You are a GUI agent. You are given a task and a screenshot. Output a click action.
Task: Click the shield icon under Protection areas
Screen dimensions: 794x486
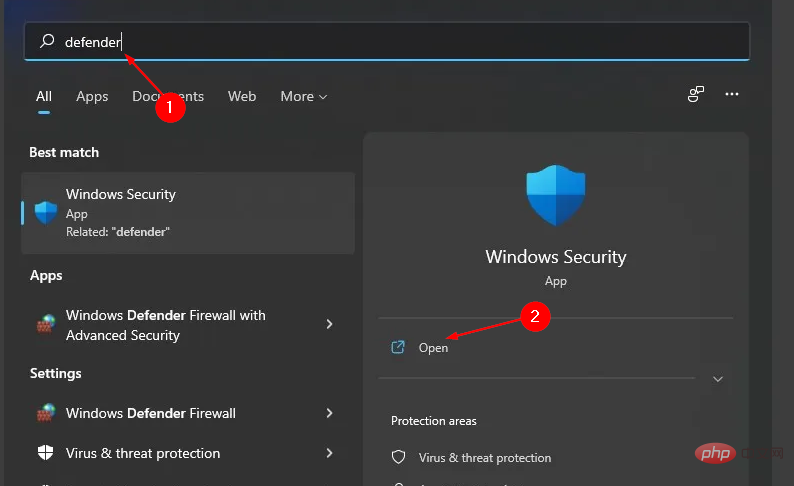point(398,458)
